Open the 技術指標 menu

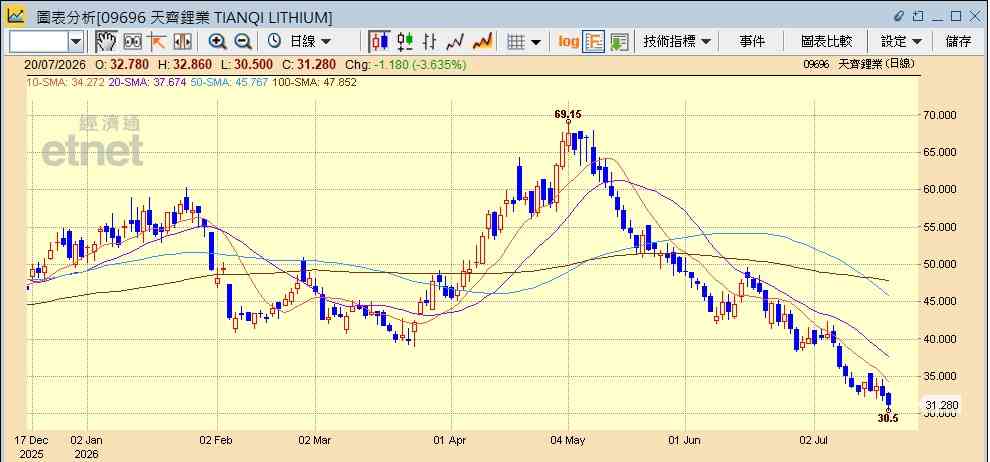[676, 42]
